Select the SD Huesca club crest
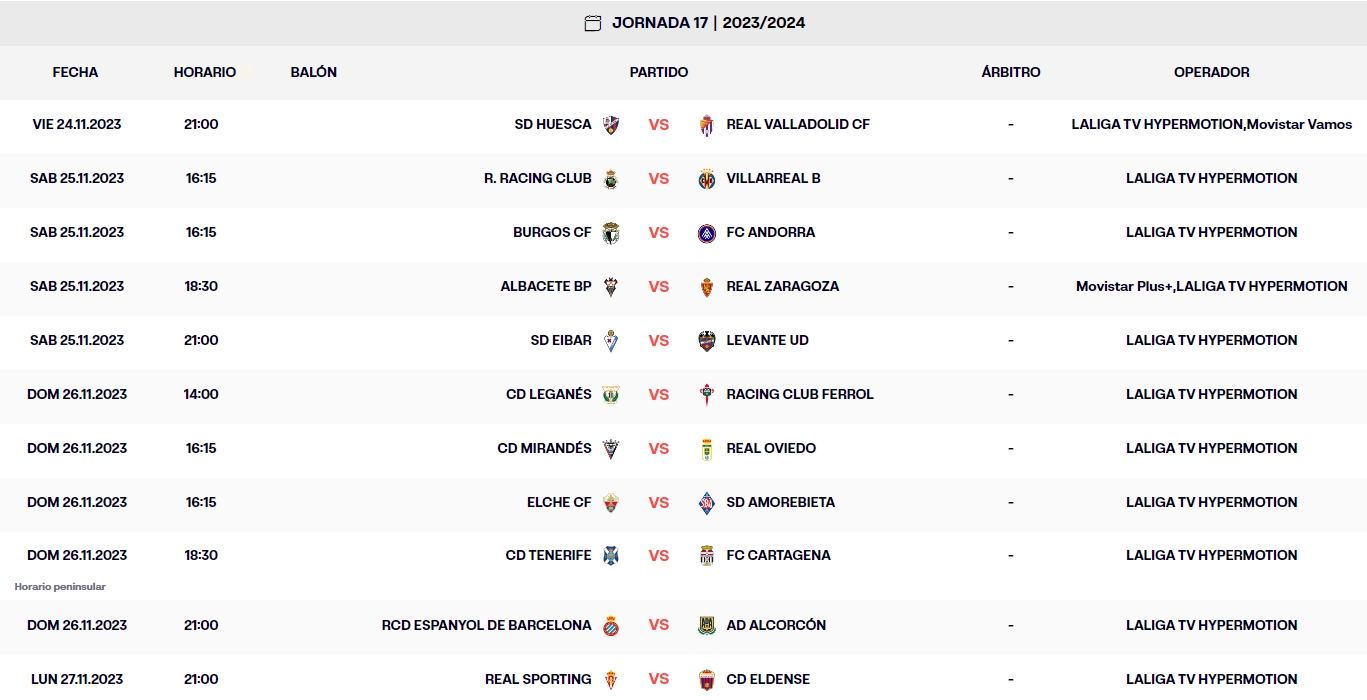Image resolution: width=1367 pixels, height=700 pixels. 612,124
